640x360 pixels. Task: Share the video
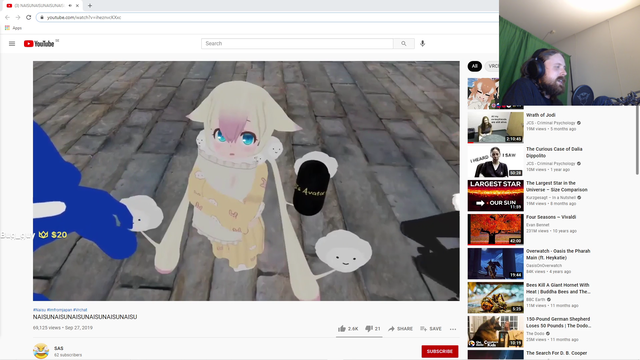(400, 329)
